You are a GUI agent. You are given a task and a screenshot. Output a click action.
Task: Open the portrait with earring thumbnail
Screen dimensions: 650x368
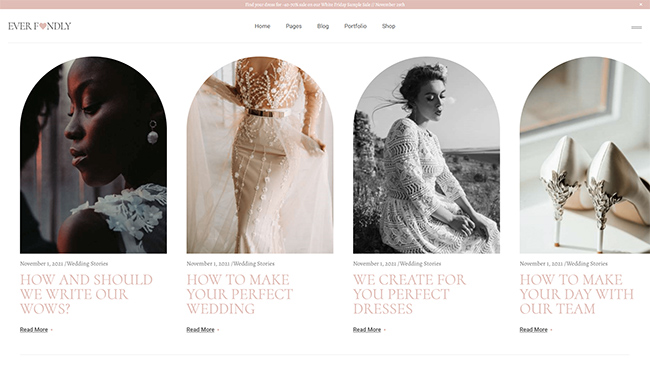point(93,155)
